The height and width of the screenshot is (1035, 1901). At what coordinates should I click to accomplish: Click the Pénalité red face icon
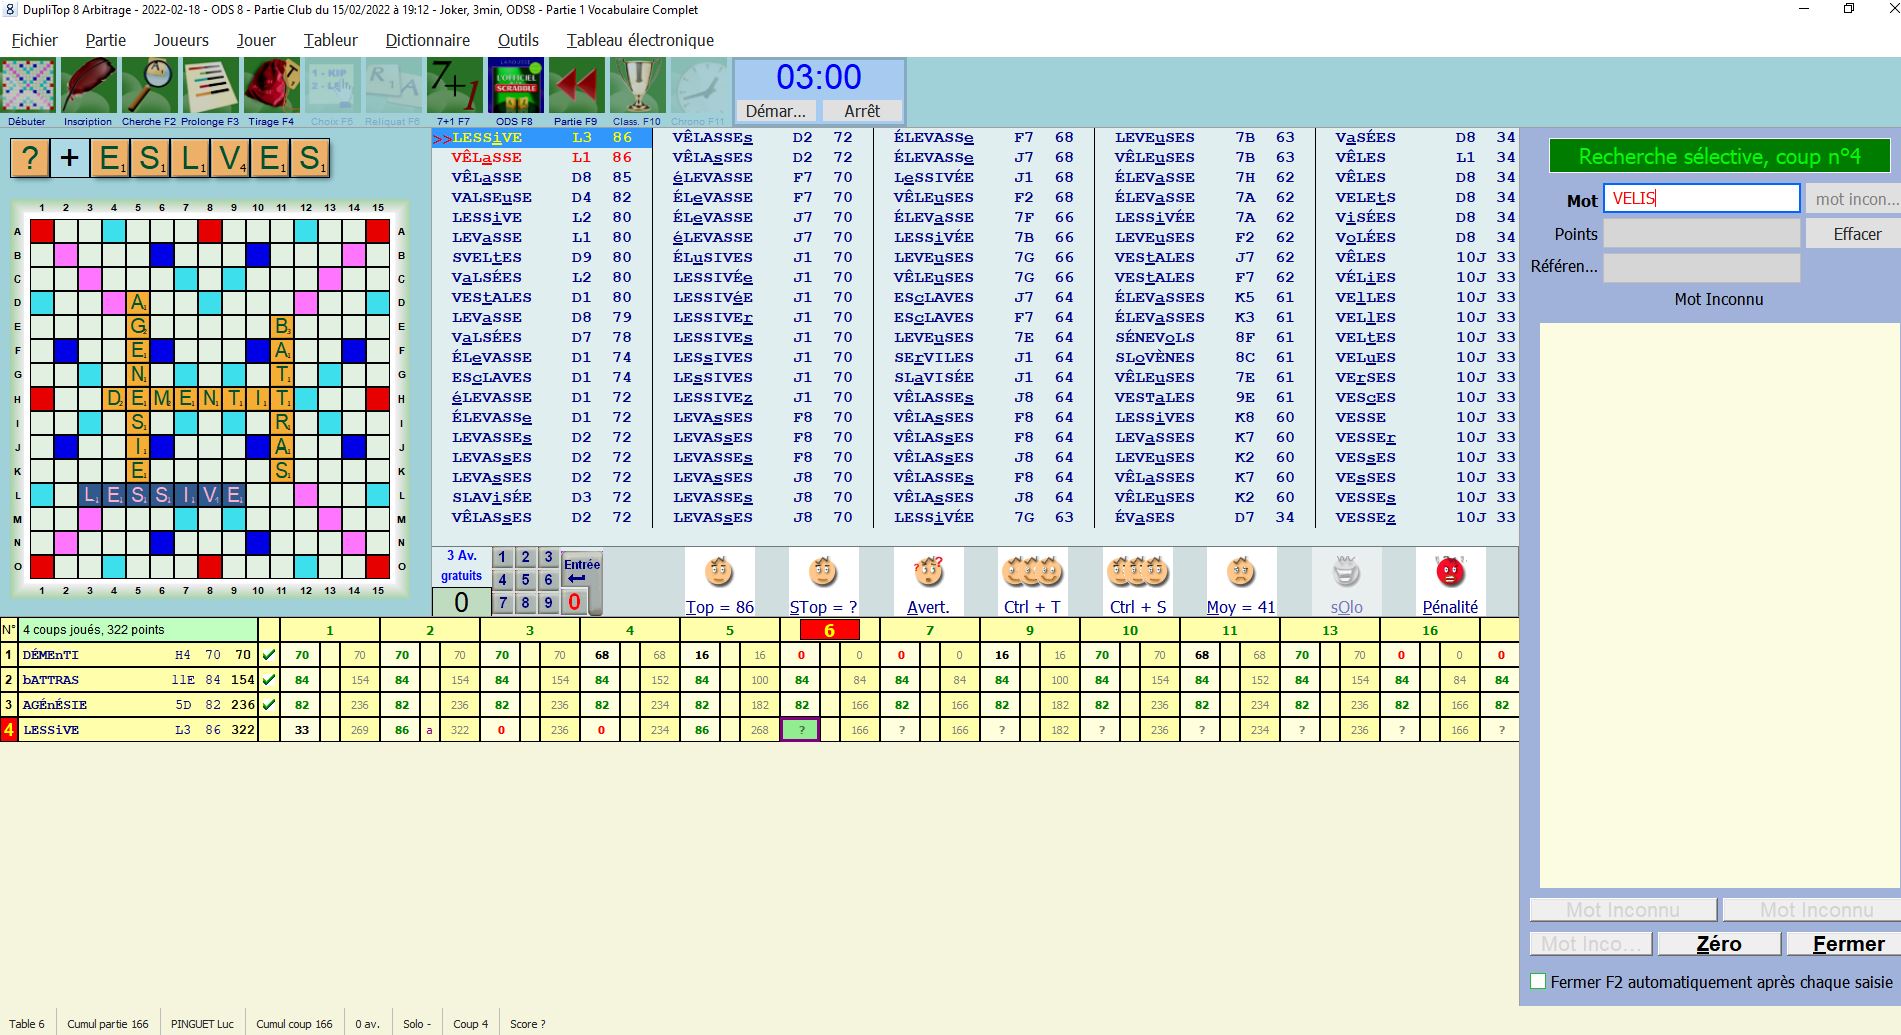click(x=1449, y=573)
